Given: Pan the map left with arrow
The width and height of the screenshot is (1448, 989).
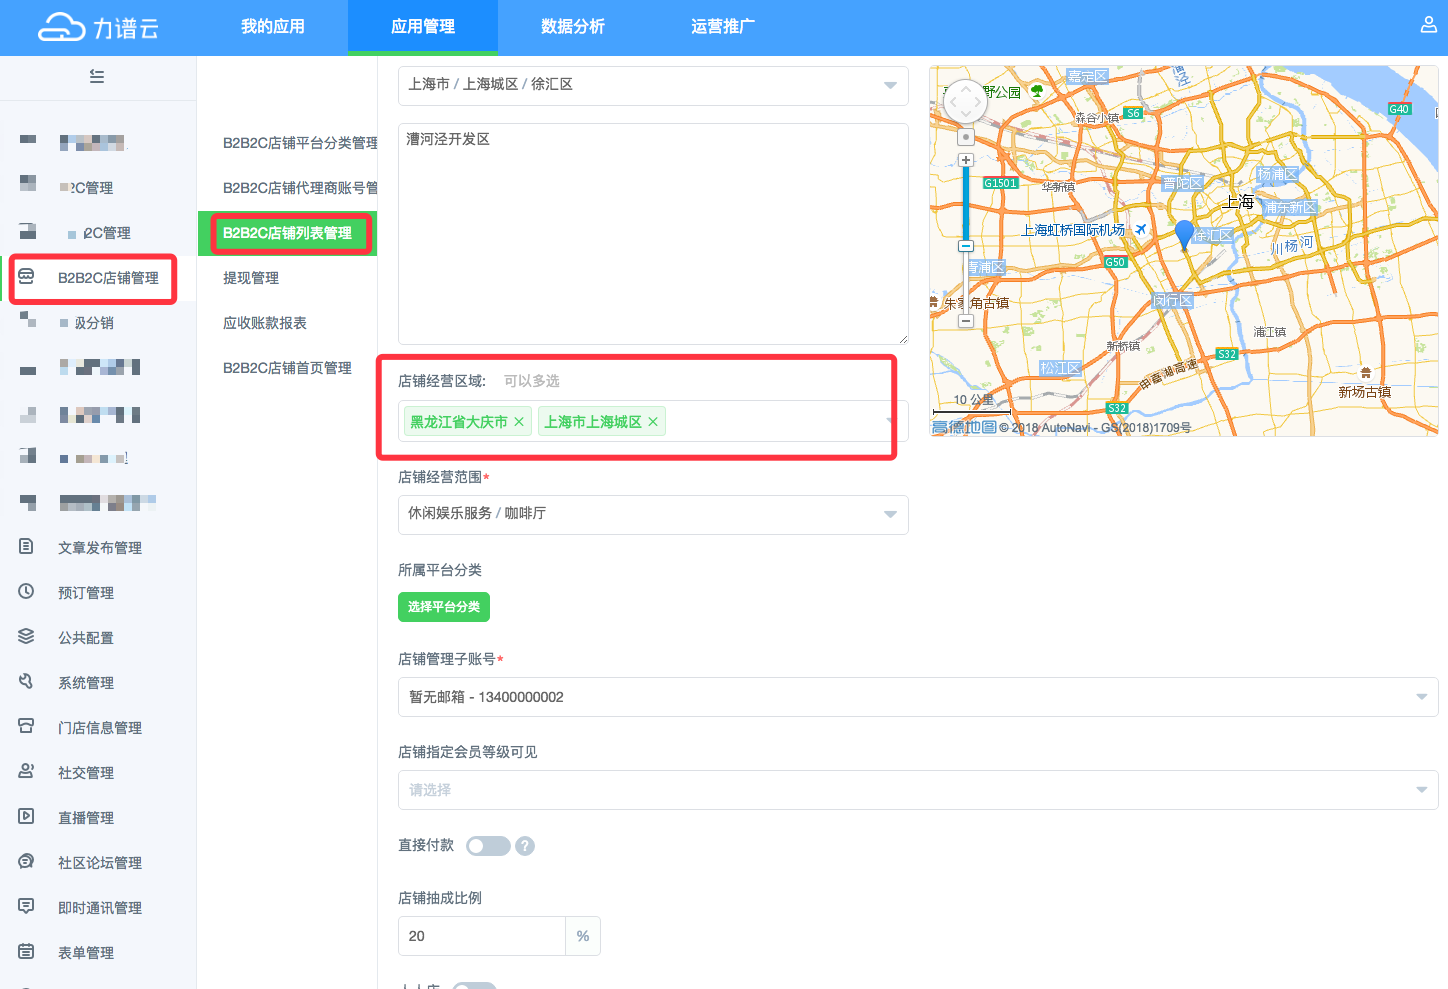Looking at the screenshot, I should coord(954,101).
